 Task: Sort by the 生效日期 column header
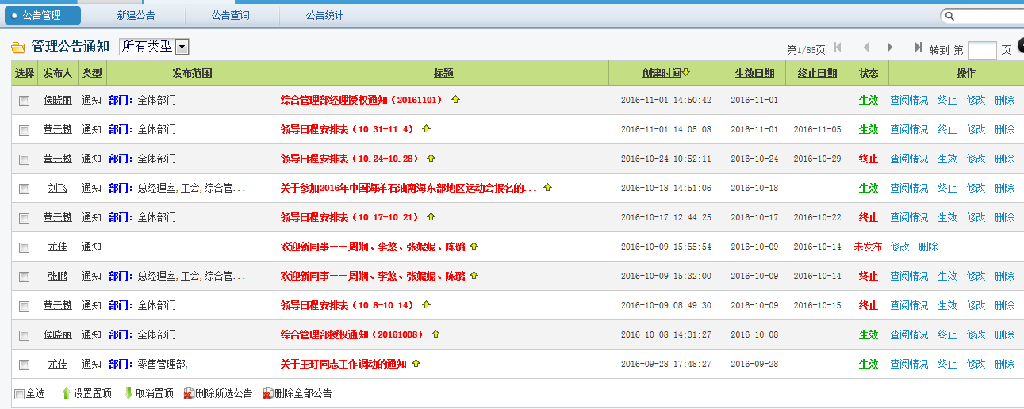pos(754,73)
